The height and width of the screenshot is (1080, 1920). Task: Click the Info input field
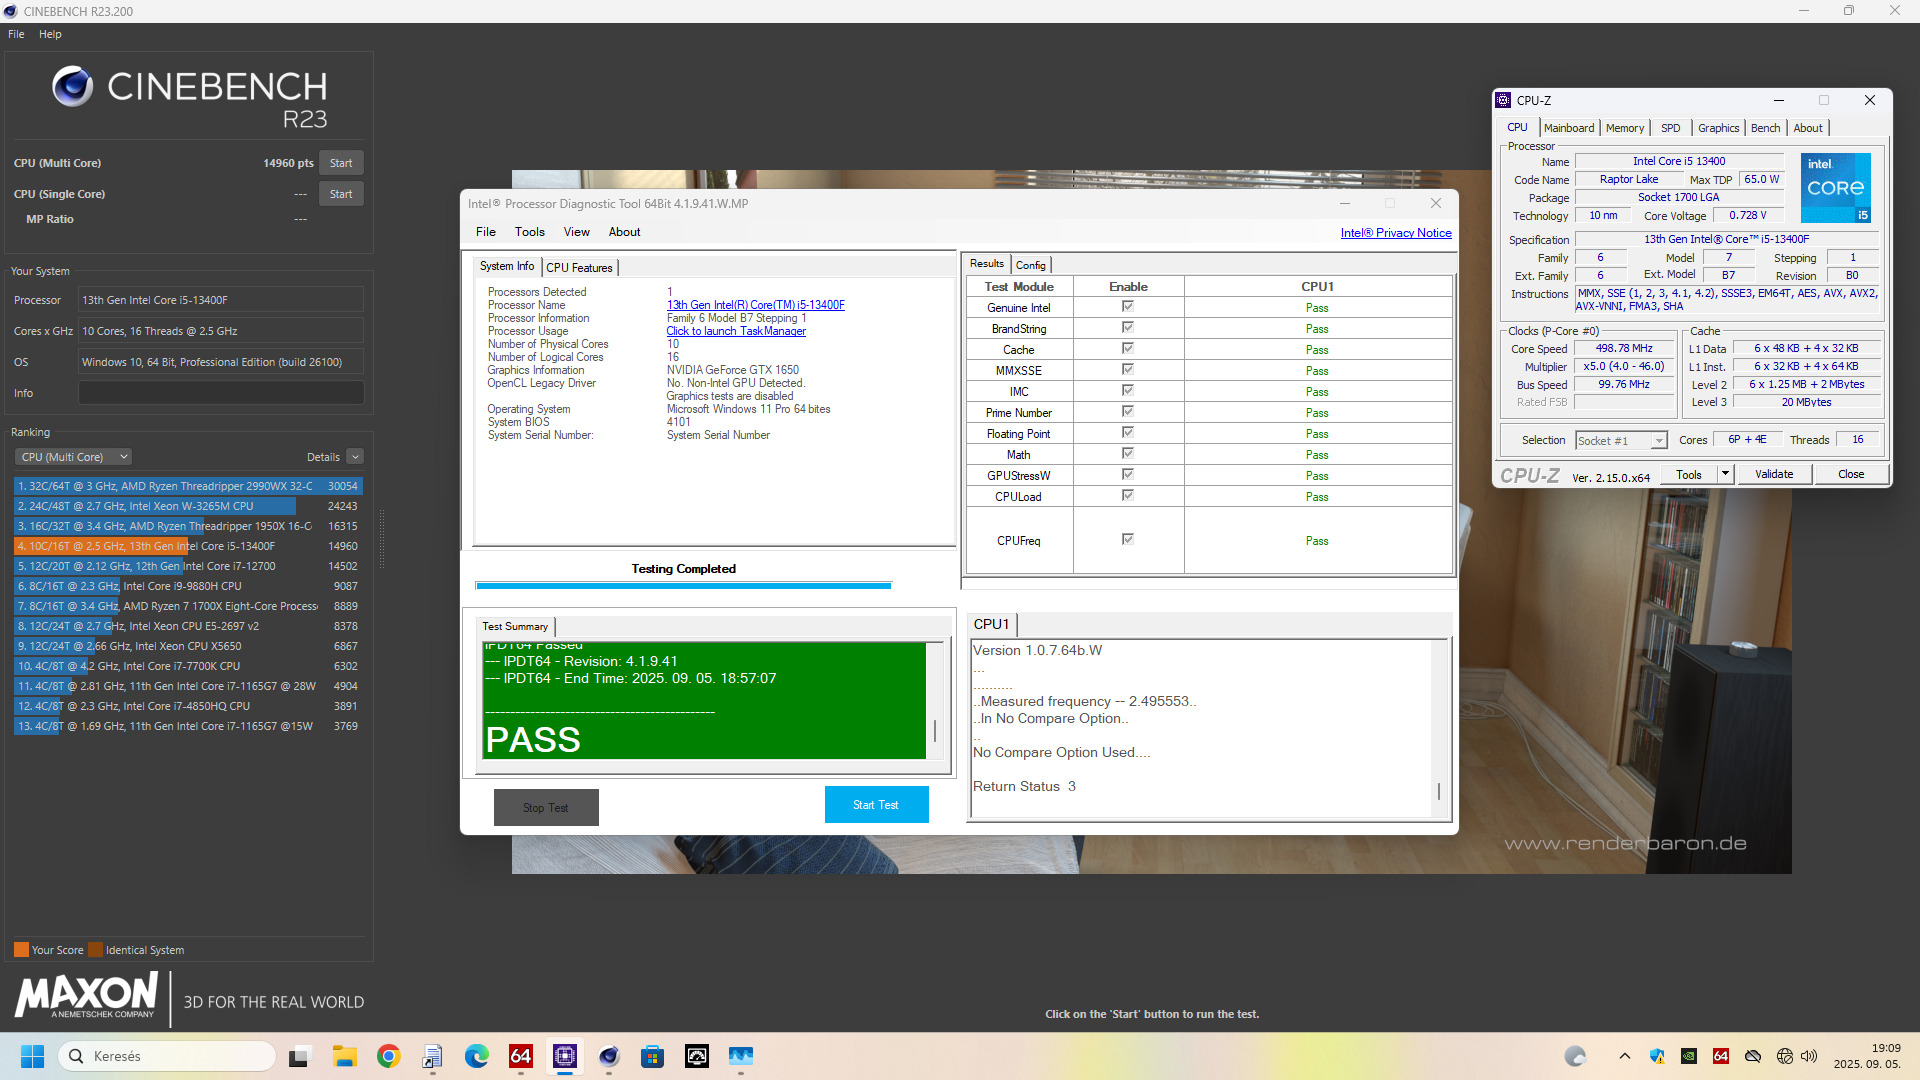tap(221, 393)
